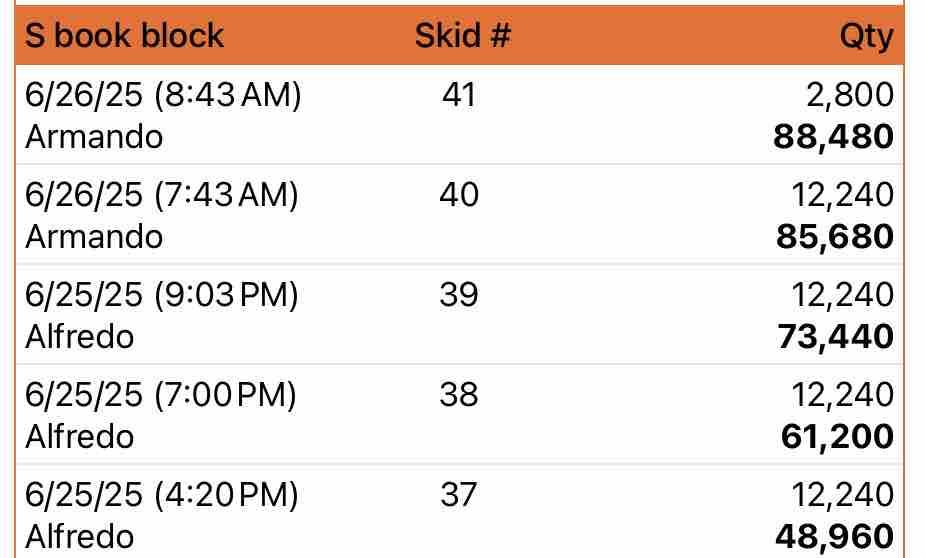Click skid number 41
Viewport: 925px width, 558px height.
point(458,95)
